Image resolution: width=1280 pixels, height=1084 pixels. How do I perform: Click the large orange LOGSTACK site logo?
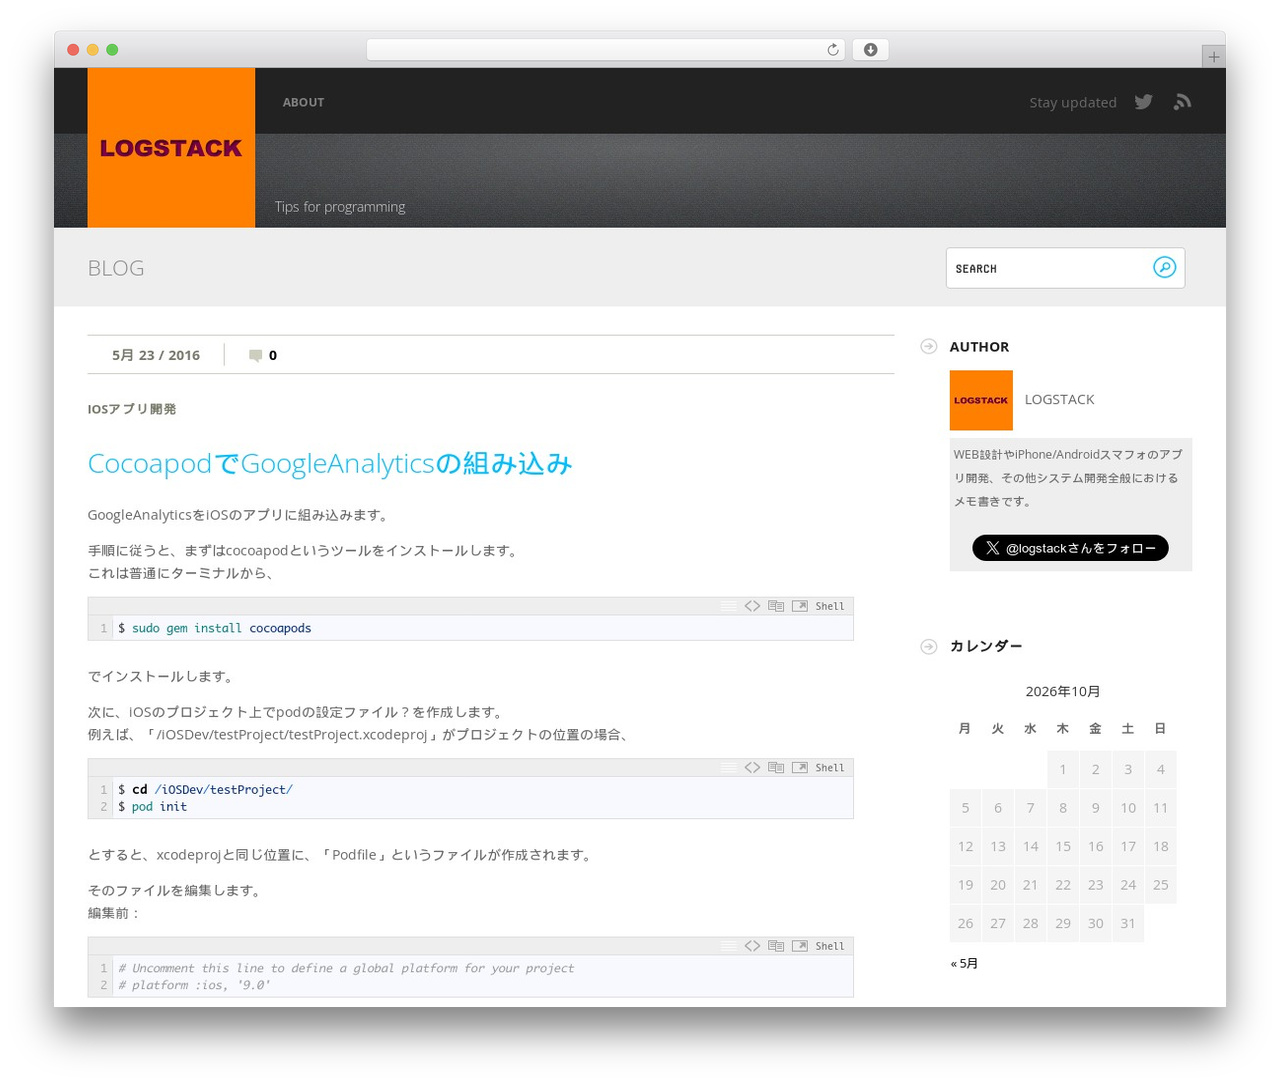pos(171,148)
